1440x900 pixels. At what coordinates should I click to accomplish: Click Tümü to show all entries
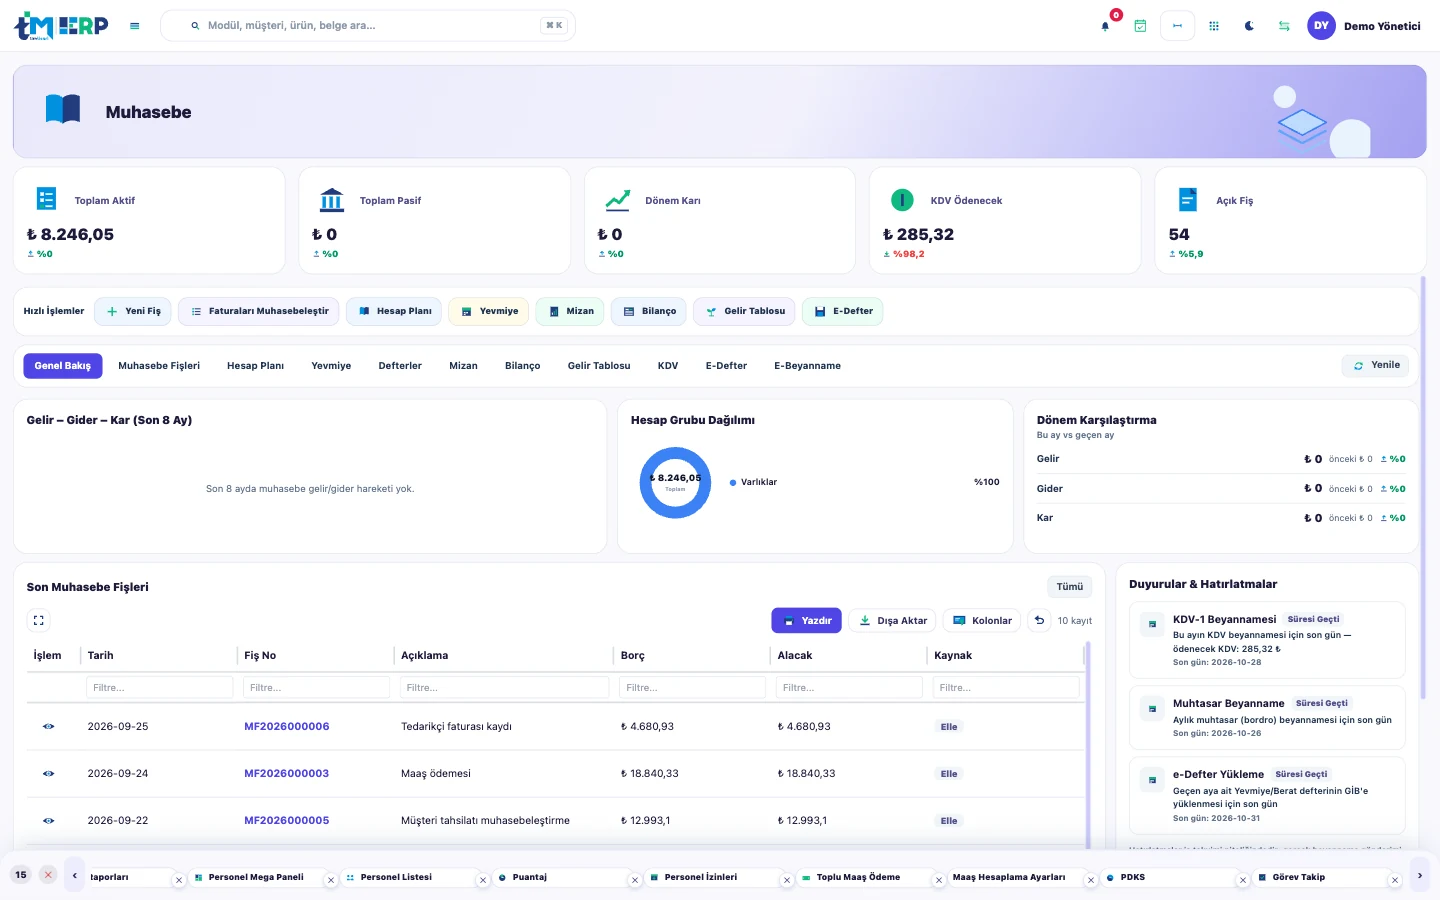coord(1070,587)
